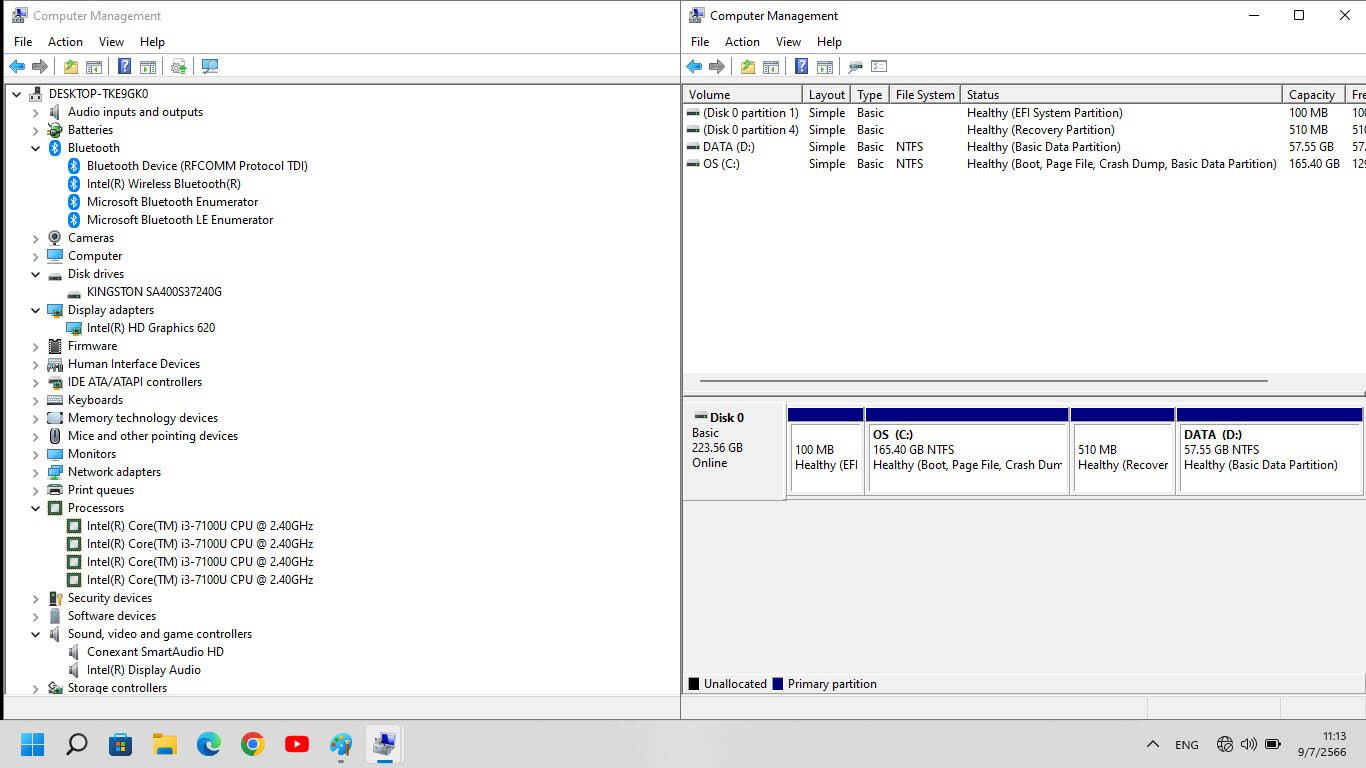Collapse the Processors category
The height and width of the screenshot is (768, 1366).
pyautogui.click(x=36, y=508)
